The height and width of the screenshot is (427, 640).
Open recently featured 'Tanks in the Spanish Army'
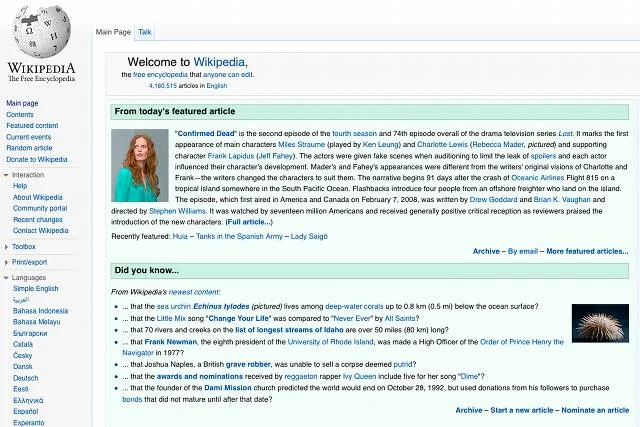(239, 236)
